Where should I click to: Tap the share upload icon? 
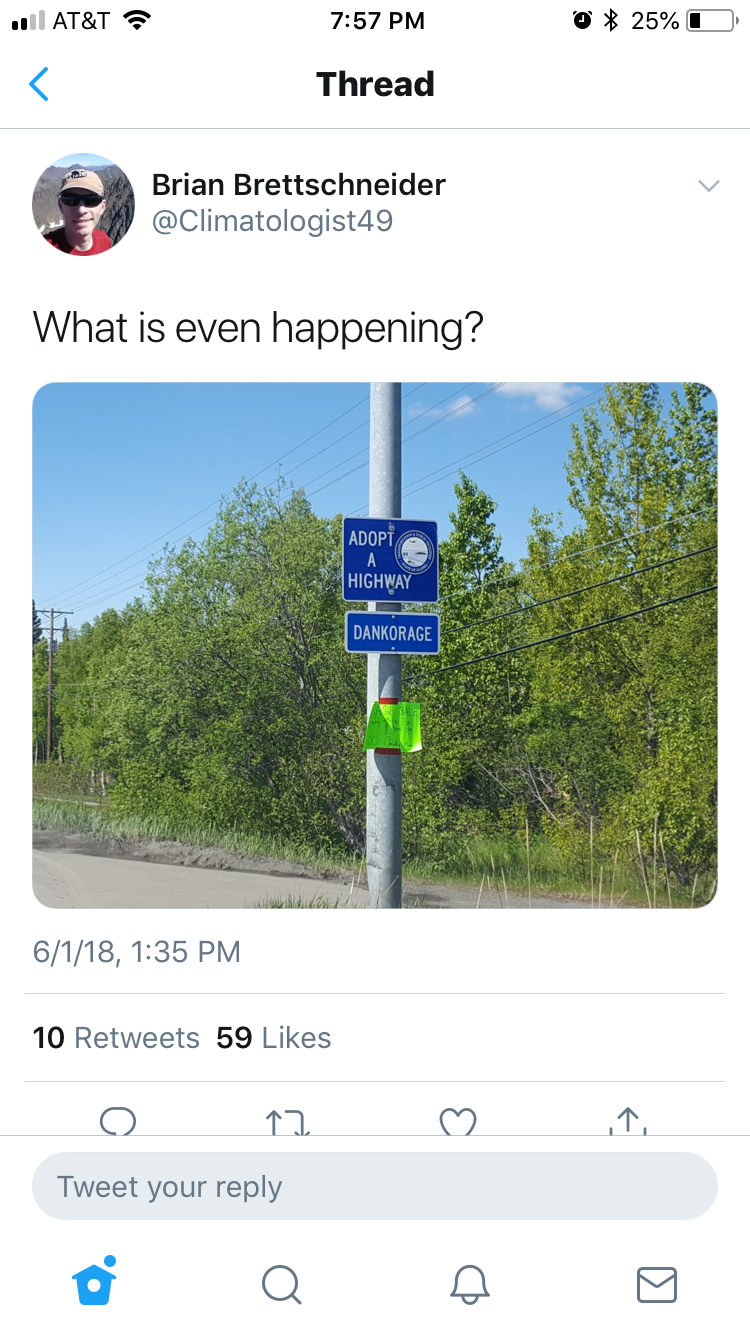pyautogui.click(x=627, y=1120)
